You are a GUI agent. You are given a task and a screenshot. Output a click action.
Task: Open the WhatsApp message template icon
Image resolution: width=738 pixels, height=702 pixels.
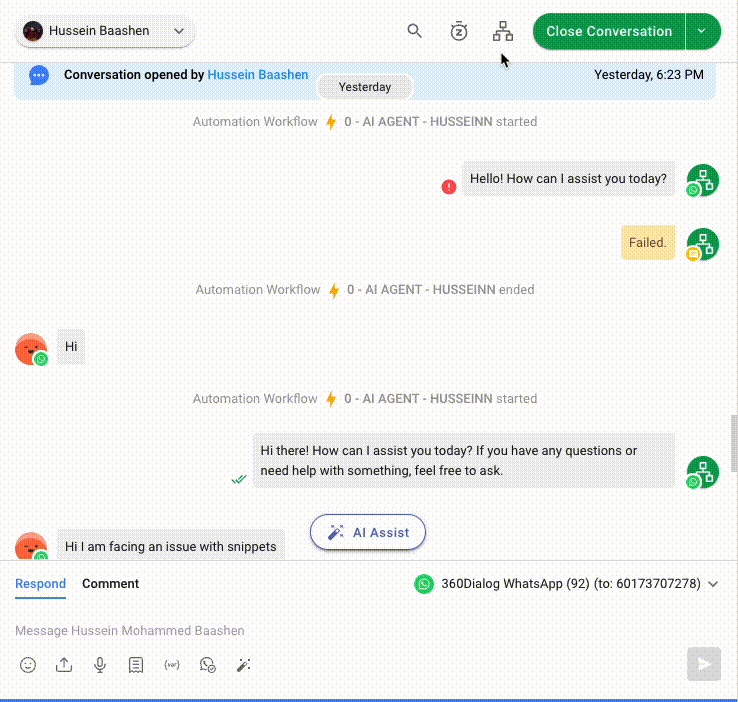pos(208,664)
